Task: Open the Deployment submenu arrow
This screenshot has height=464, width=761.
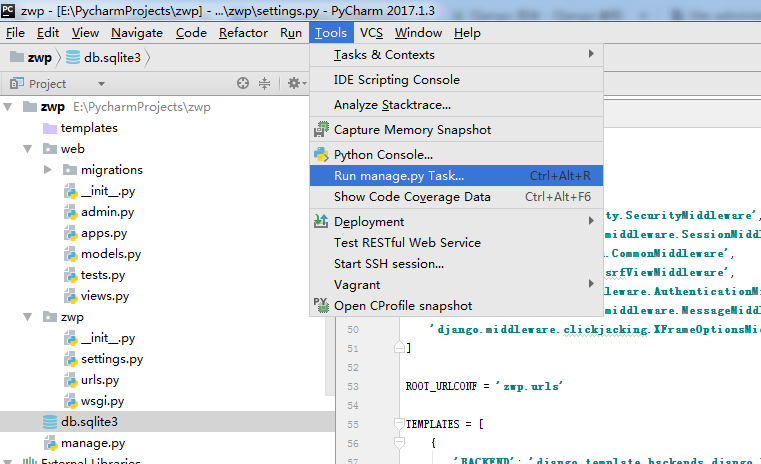Action: coord(591,220)
